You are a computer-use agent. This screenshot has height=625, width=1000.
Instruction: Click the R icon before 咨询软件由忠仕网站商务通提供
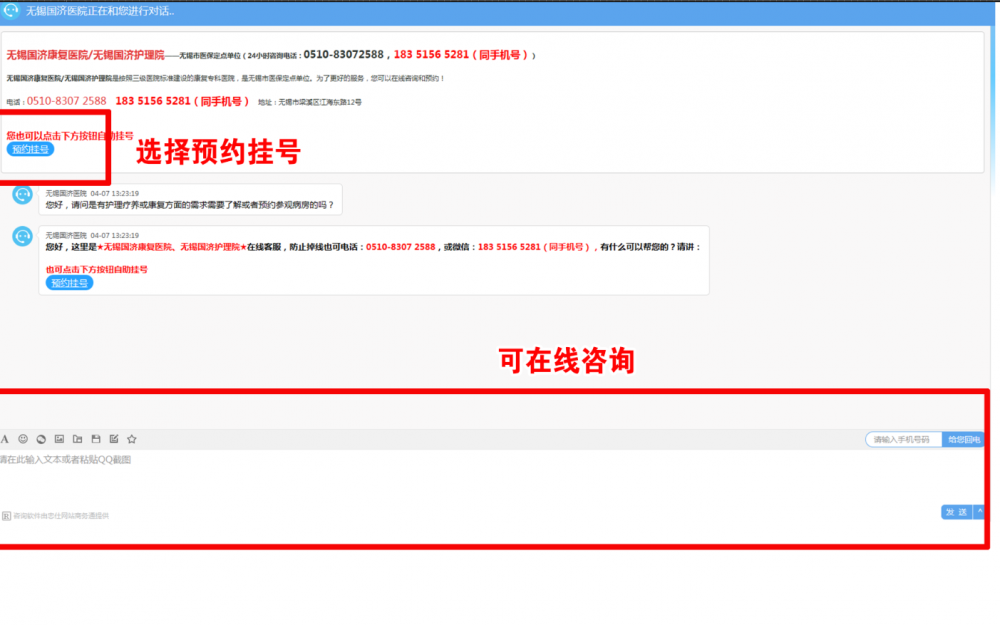click(x=6, y=516)
